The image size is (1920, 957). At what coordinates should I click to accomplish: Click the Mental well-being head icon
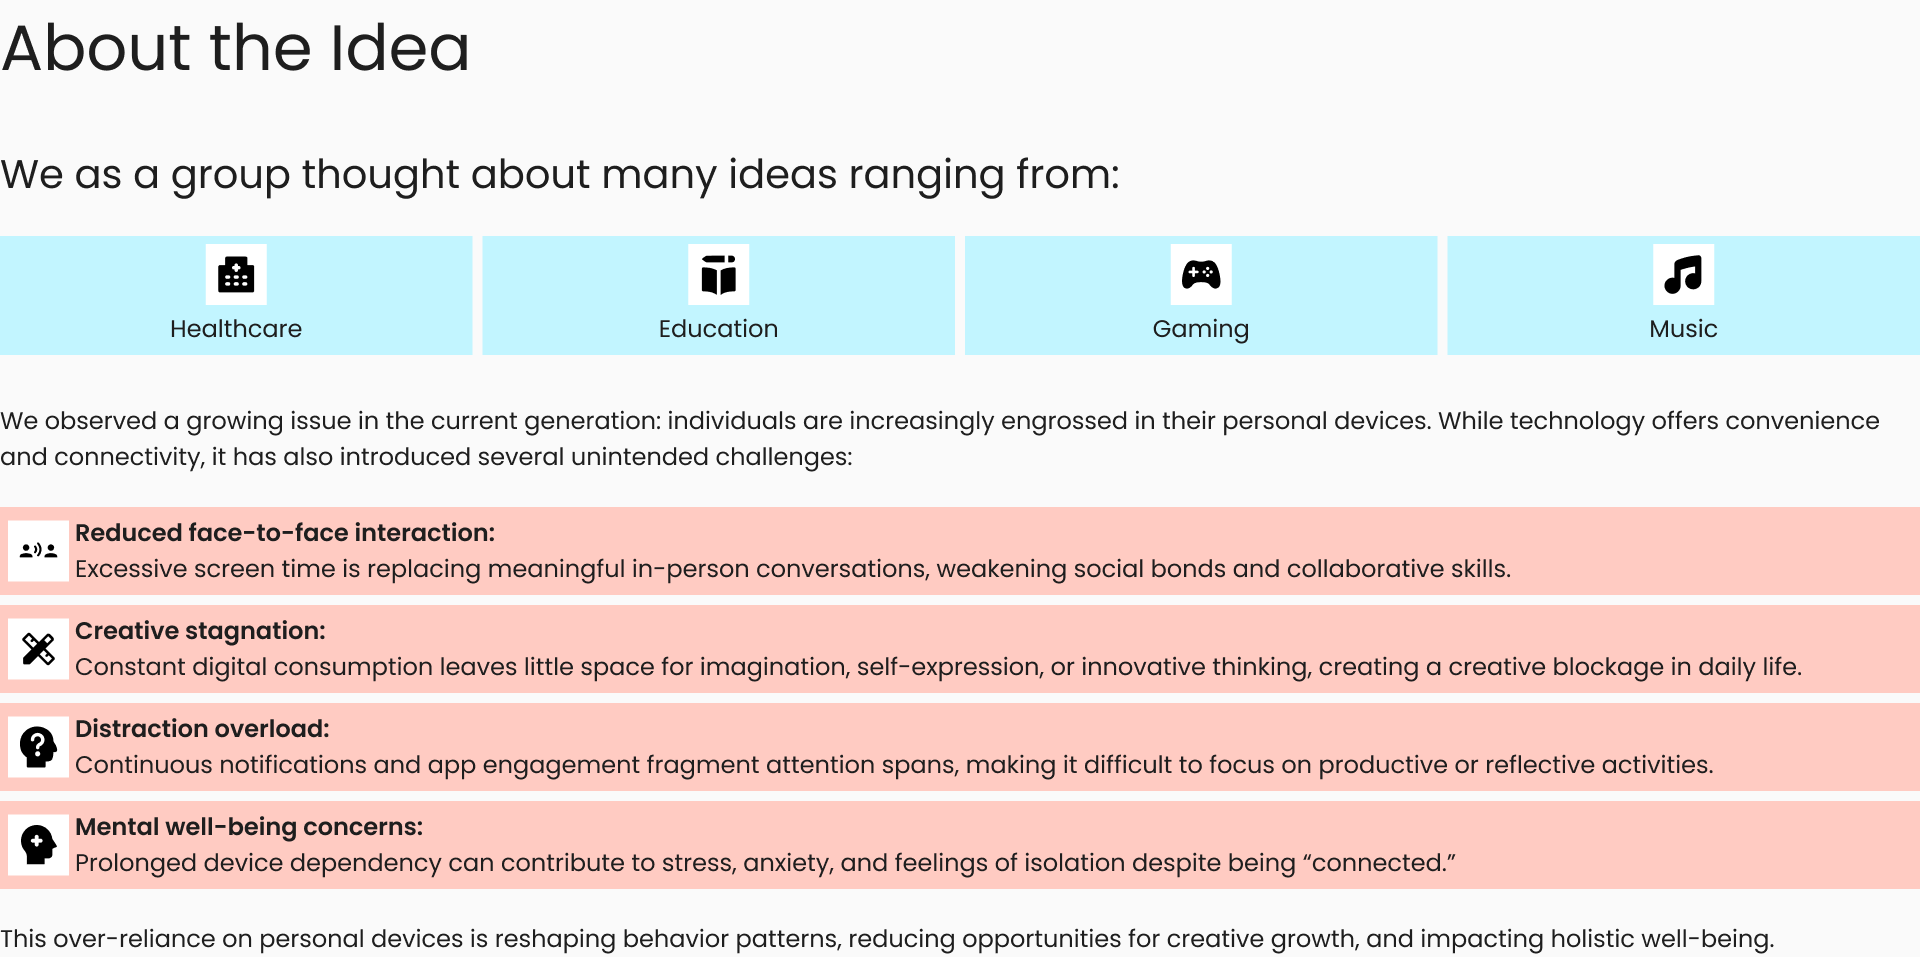(38, 844)
